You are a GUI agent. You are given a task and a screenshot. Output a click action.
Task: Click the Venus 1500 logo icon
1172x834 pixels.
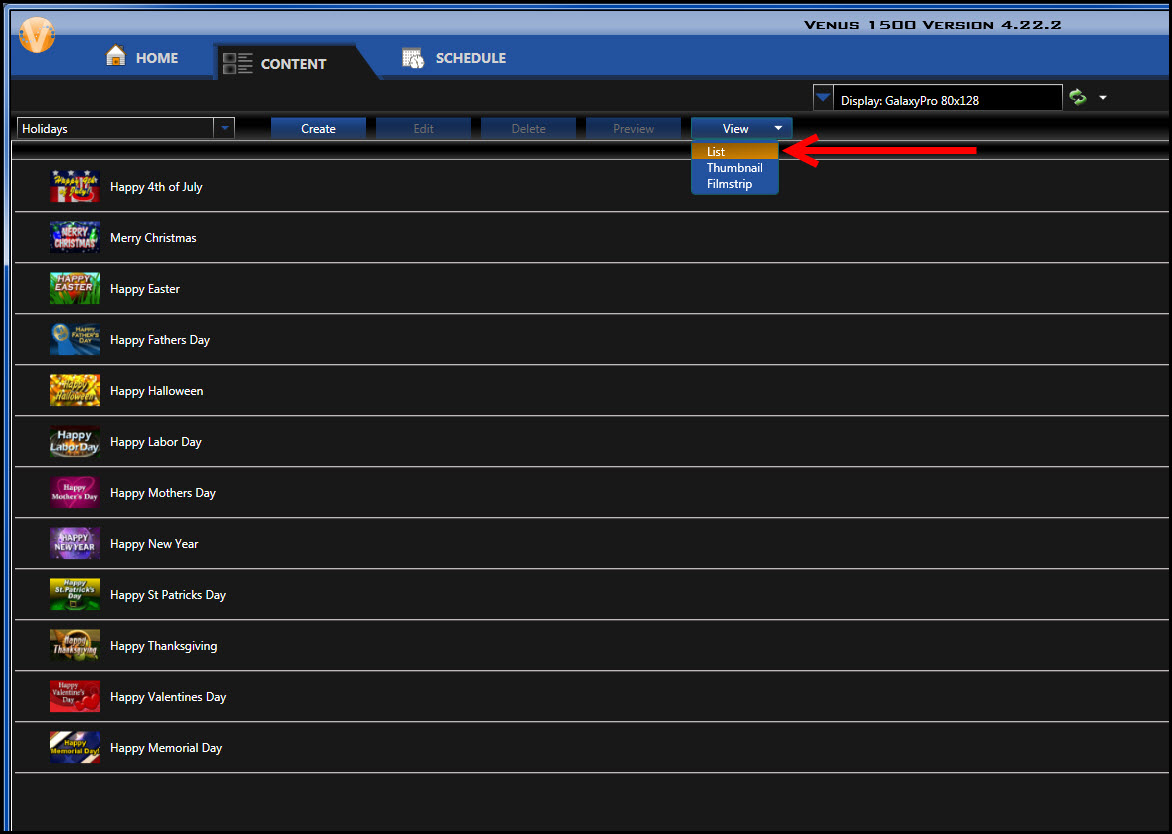[36, 34]
